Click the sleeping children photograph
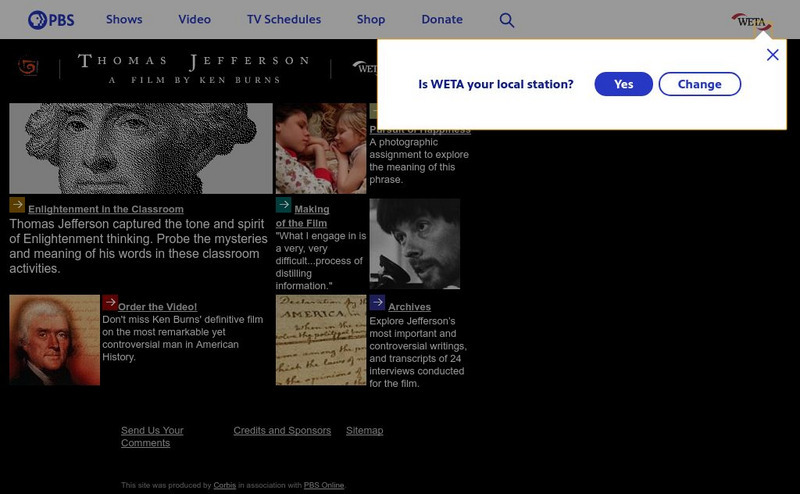The width and height of the screenshot is (800, 494). coord(321,149)
